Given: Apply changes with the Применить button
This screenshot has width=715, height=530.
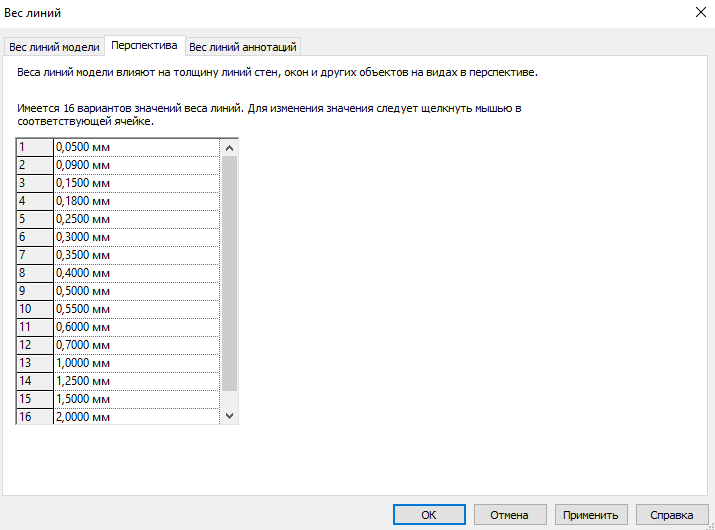Looking at the screenshot, I should (x=591, y=515).
